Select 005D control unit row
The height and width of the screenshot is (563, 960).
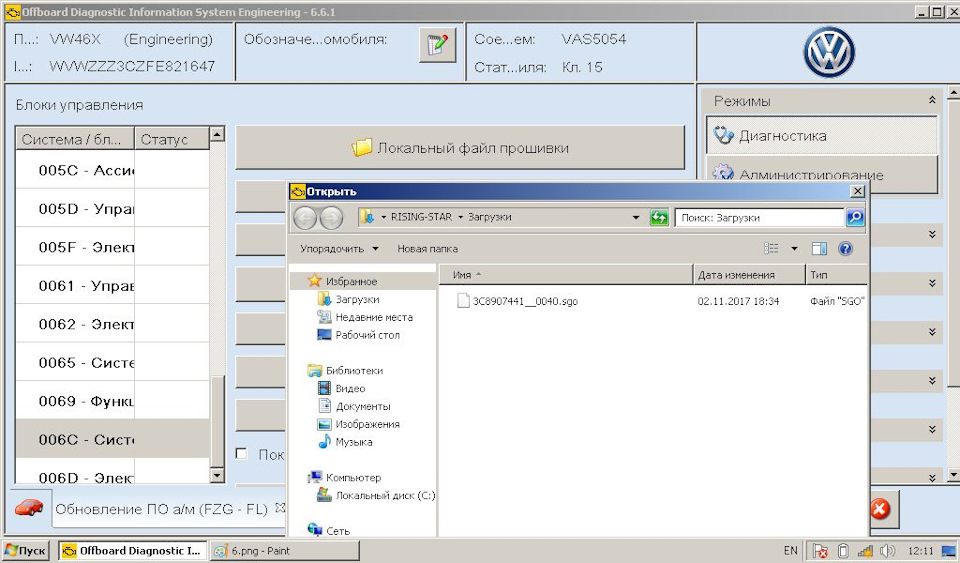pos(112,209)
